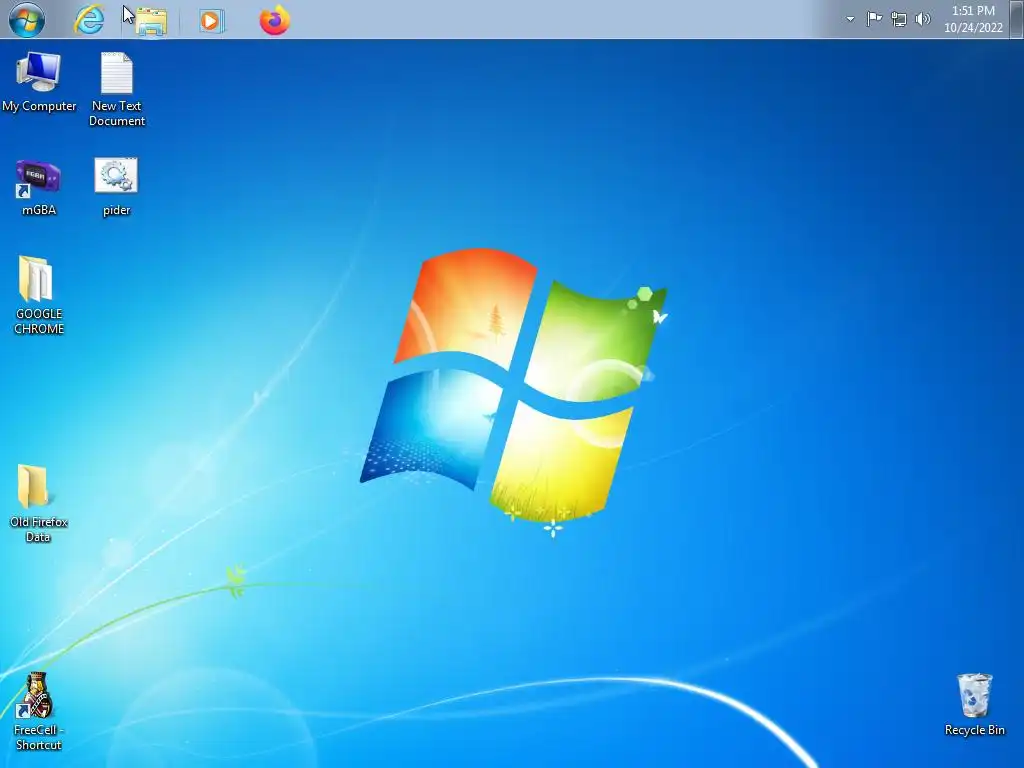The width and height of the screenshot is (1024, 768).
Task: Launch Windows Media Player from taskbar
Action: [x=211, y=21]
